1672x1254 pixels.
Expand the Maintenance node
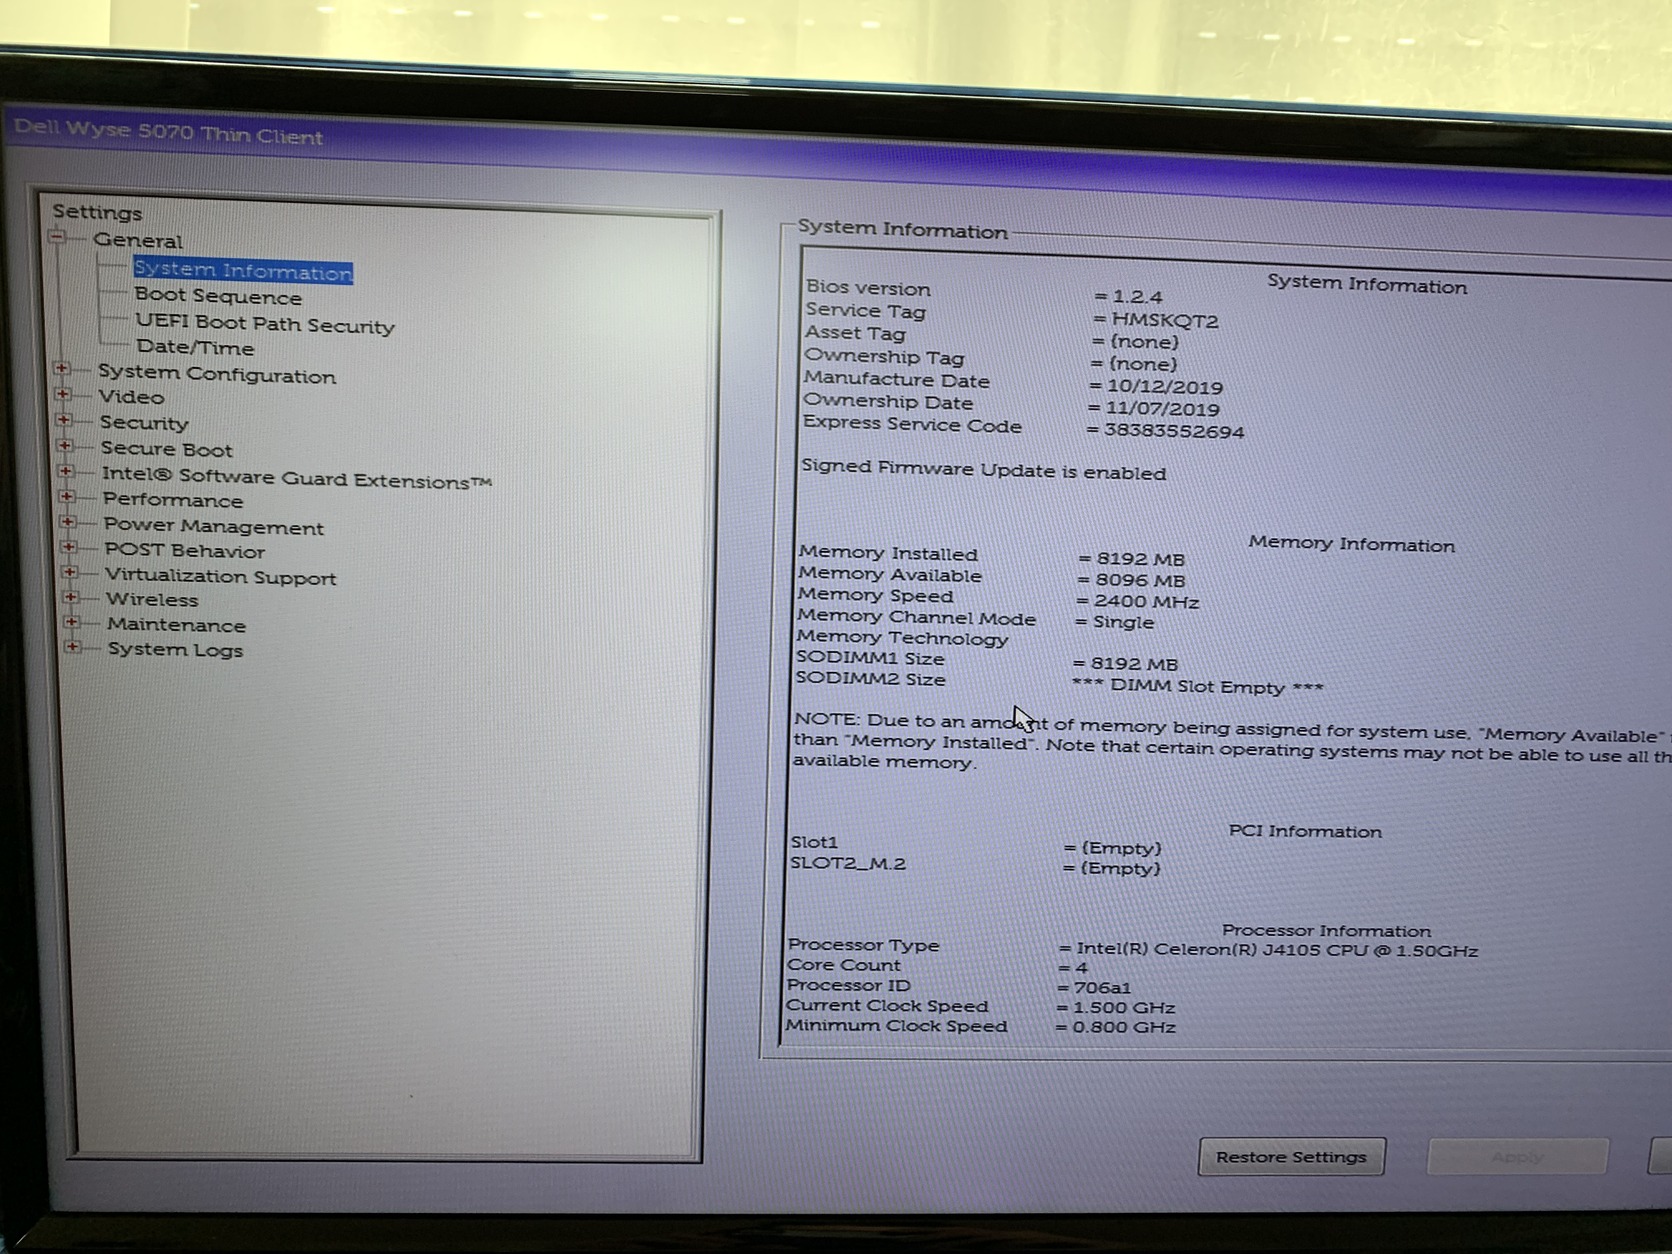click(72, 622)
